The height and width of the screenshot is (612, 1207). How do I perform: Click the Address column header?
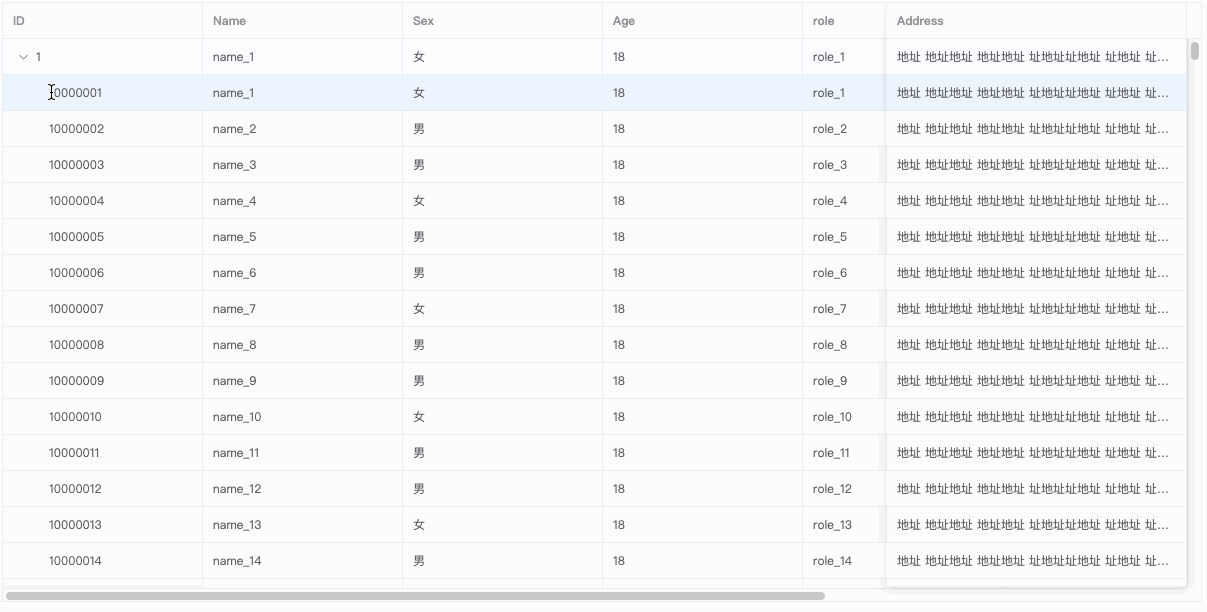(1036, 21)
